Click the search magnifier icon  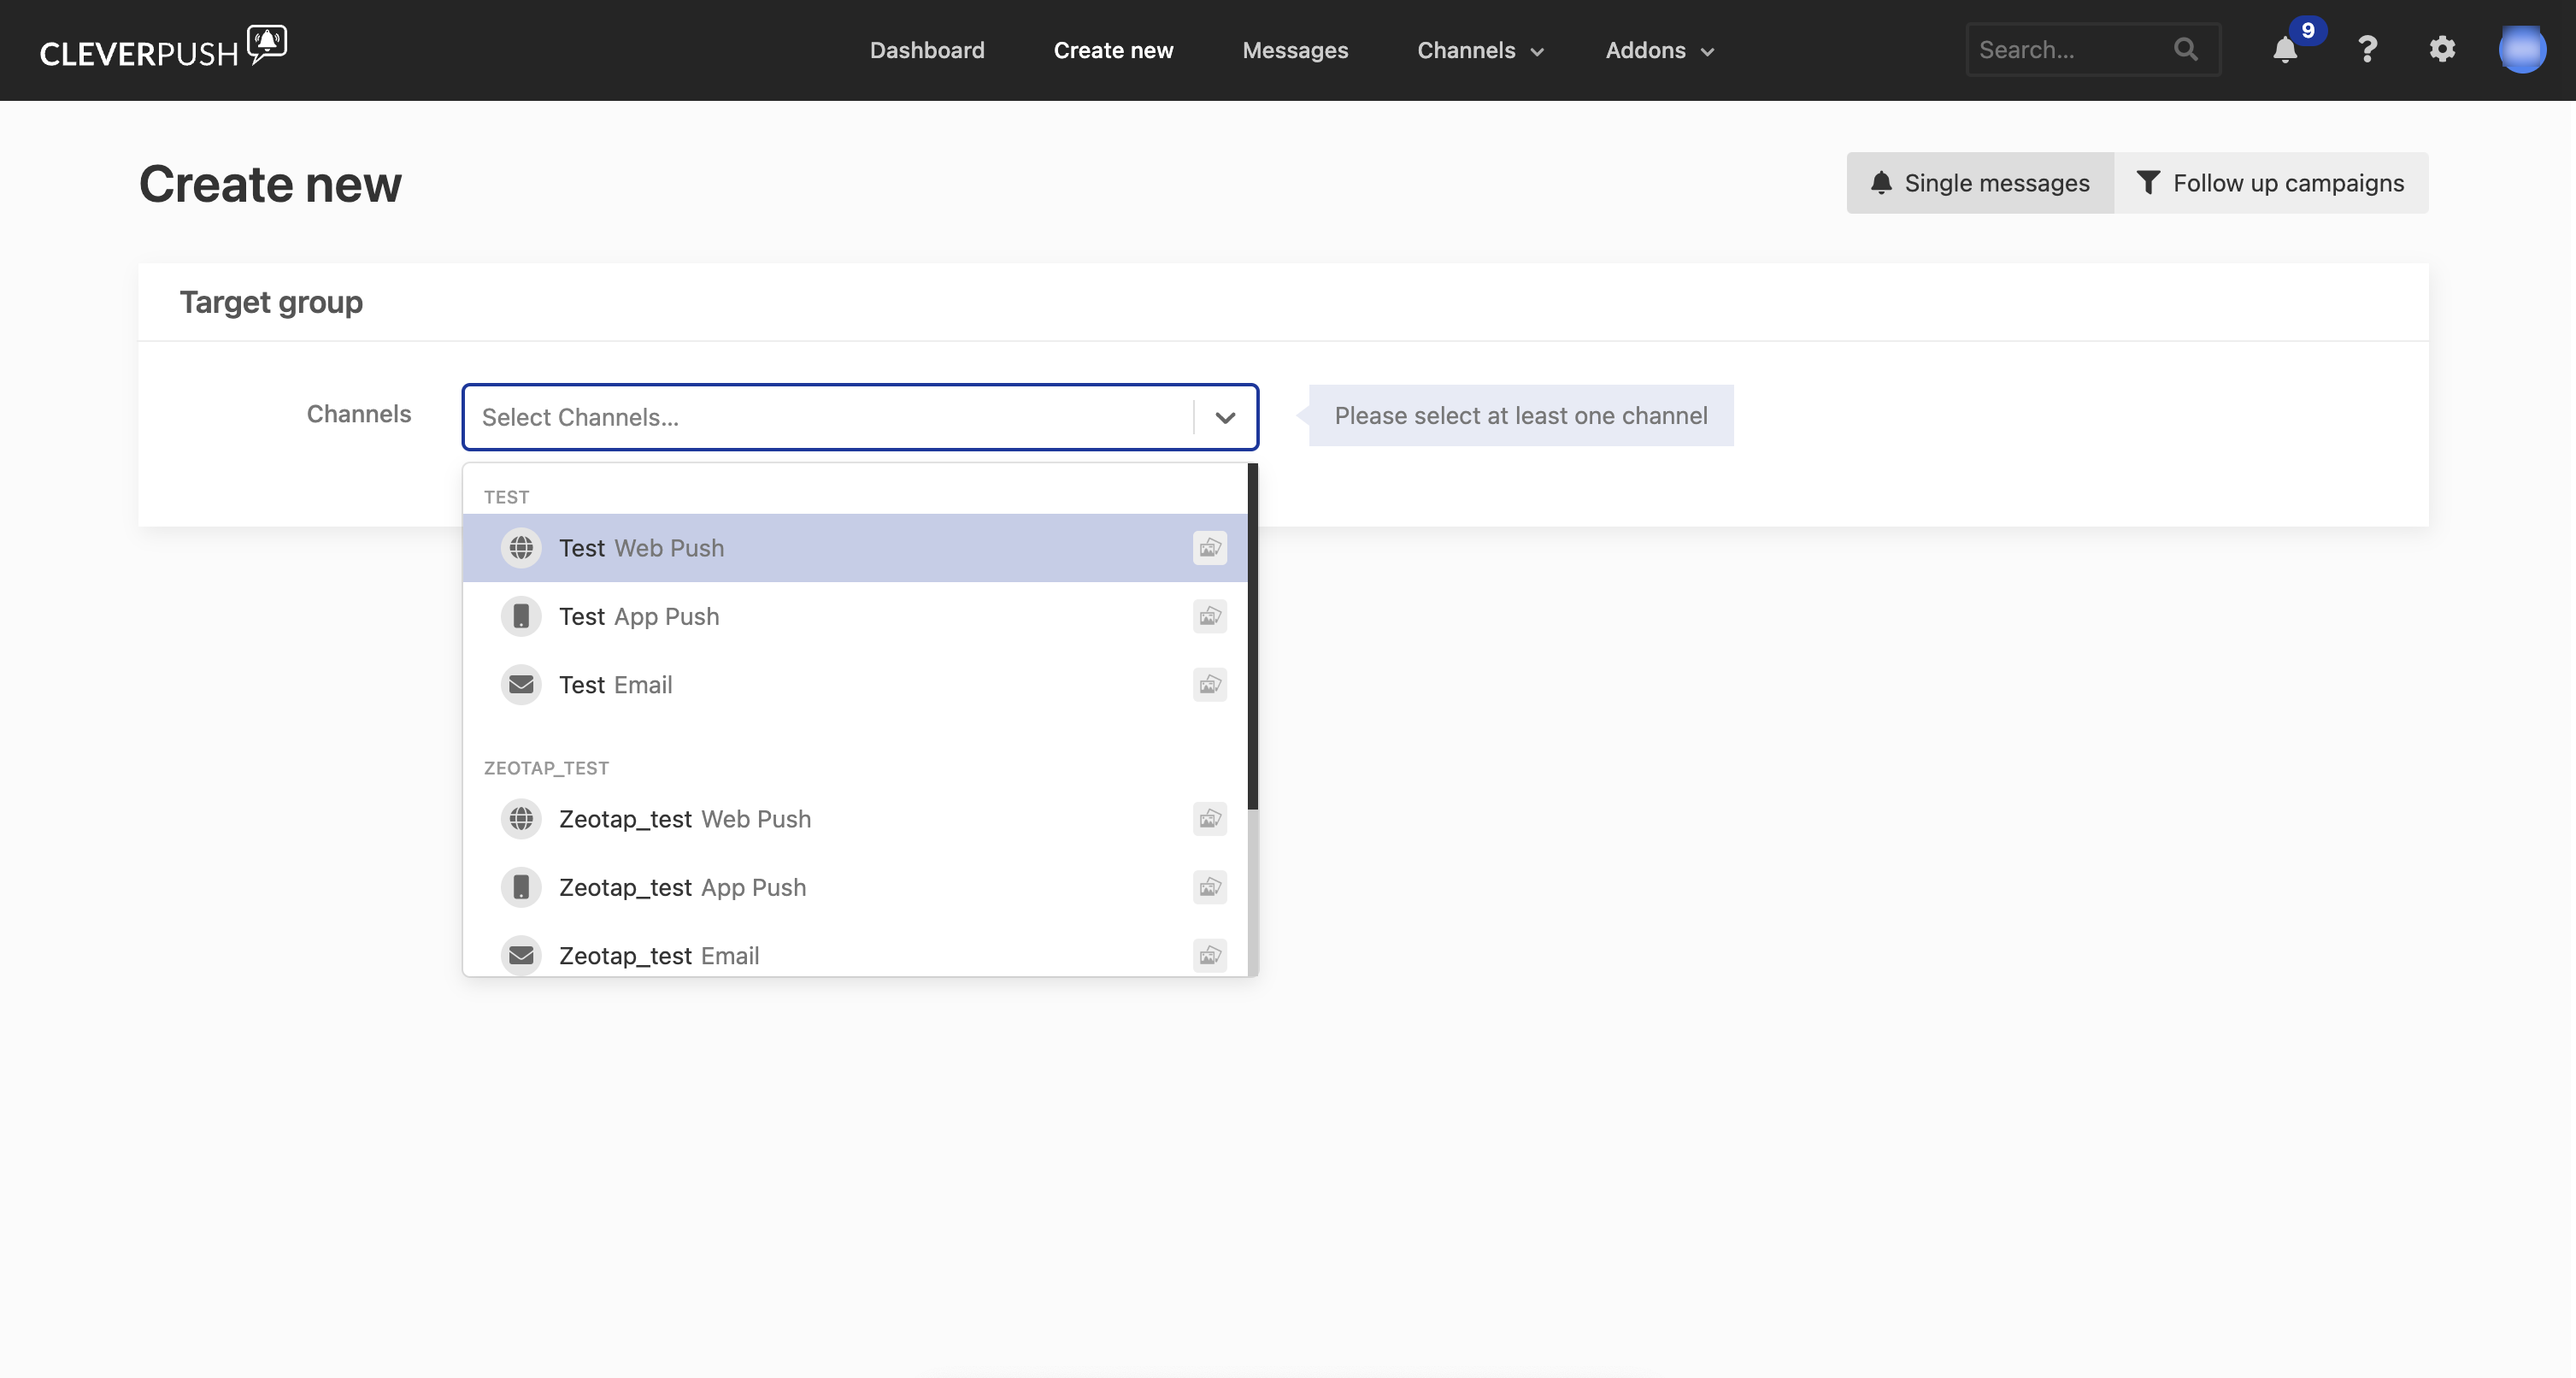click(x=2186, y=49)
